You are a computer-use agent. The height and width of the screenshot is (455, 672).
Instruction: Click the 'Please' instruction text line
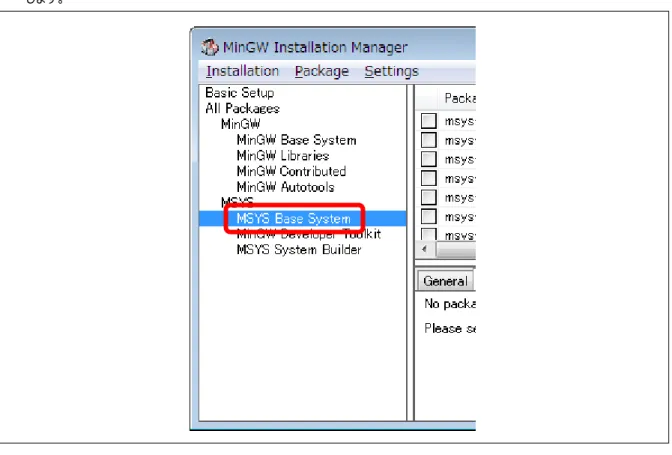point(450,328)
